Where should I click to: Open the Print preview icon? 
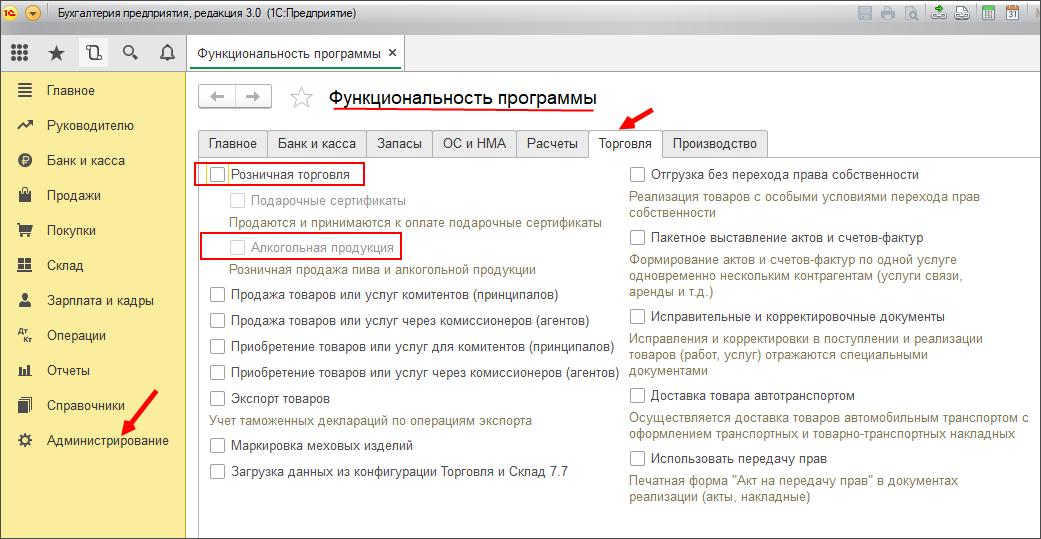click(910, 13)
